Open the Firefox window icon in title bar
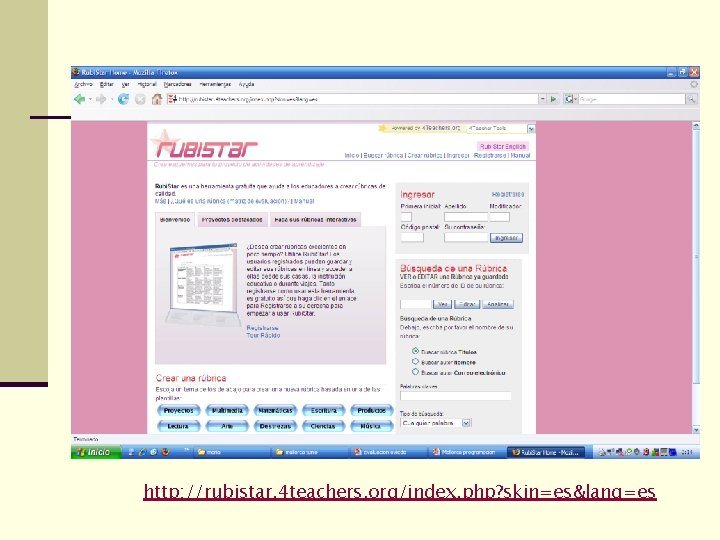This screenshot has width=720, height=540. (x=76, y=72)
